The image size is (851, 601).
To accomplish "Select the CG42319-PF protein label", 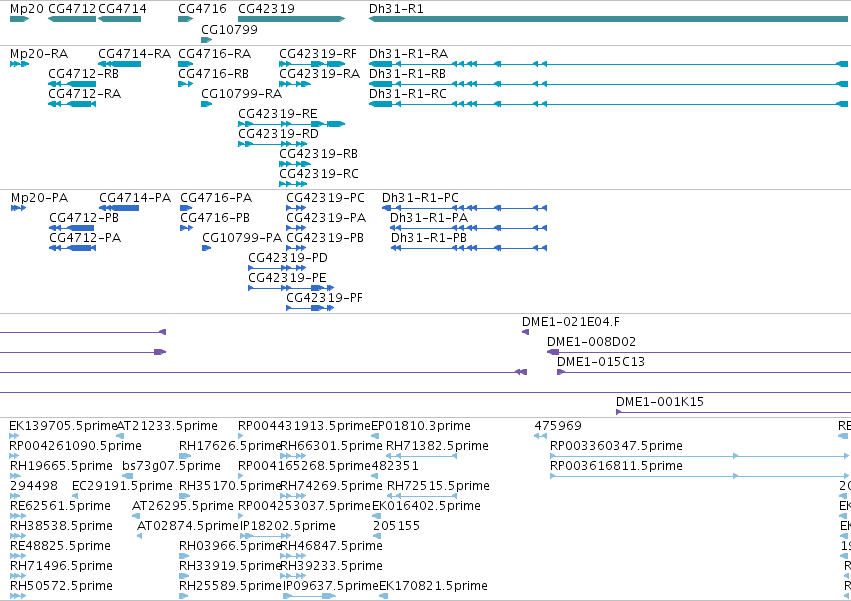I will point(325,298).
